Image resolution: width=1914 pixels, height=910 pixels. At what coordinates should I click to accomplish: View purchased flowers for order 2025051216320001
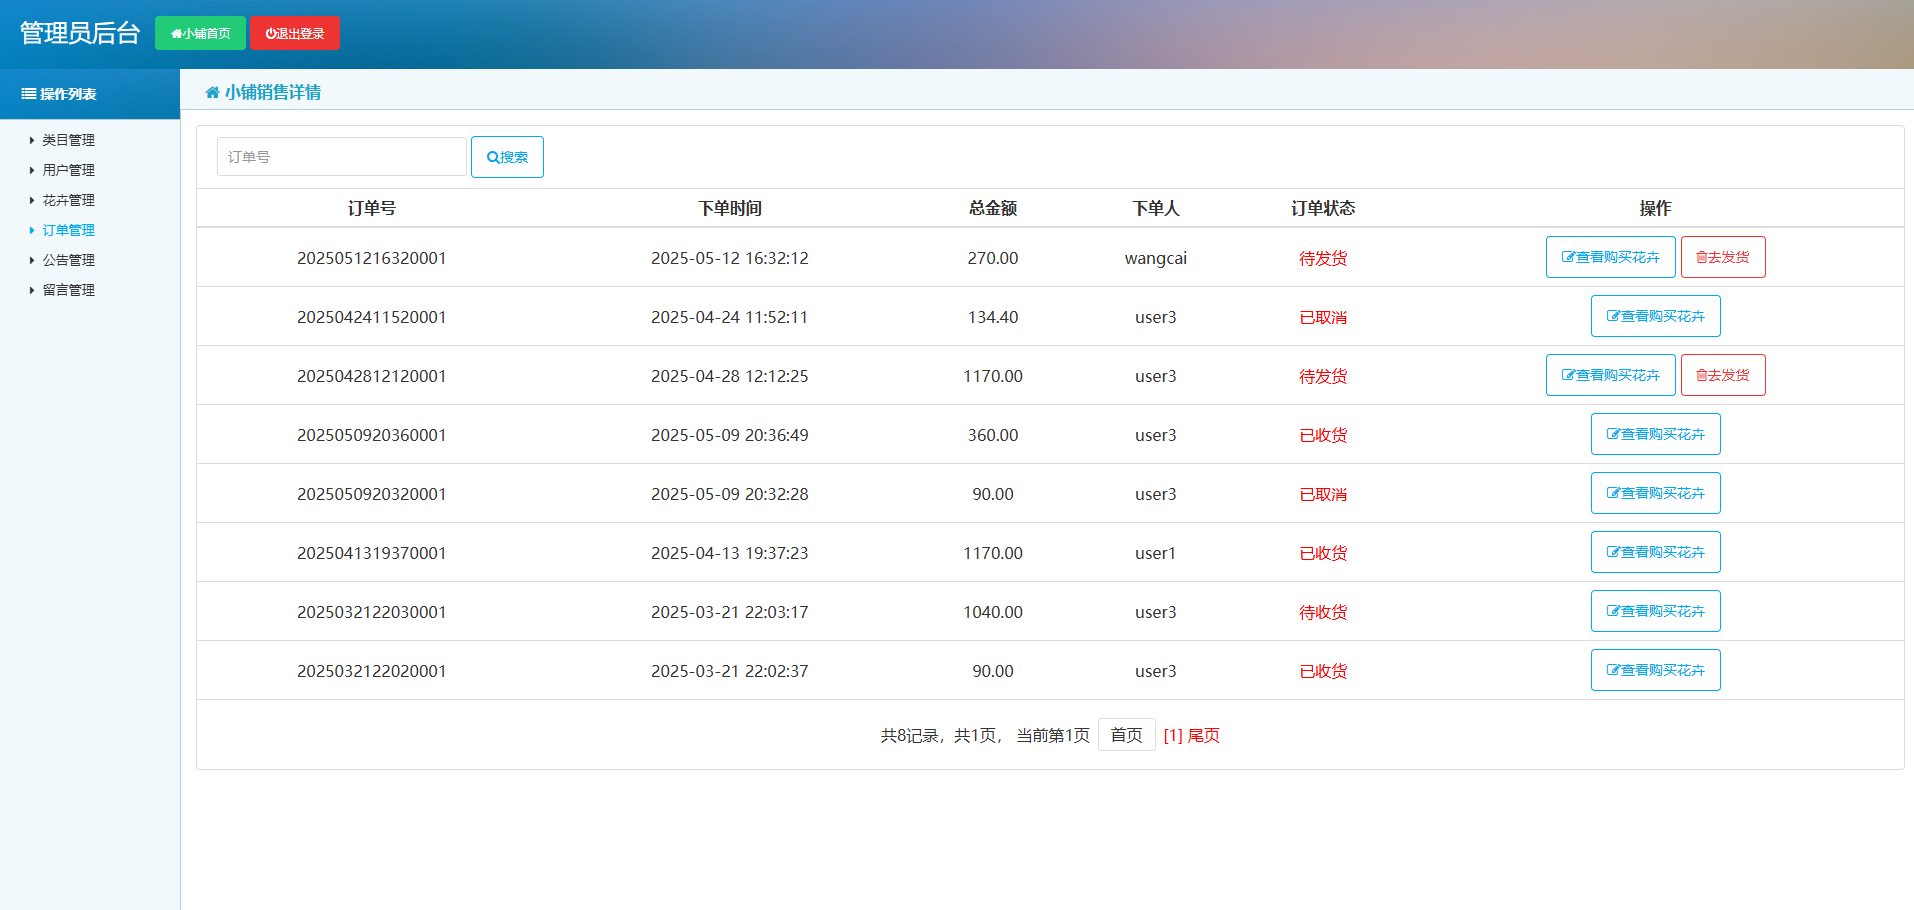pos(1610,257)
